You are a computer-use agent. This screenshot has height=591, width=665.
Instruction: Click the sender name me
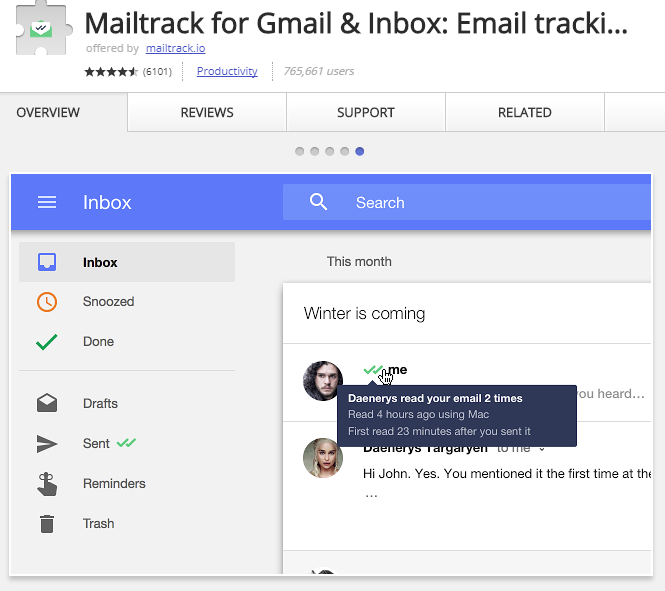(398, 370)
